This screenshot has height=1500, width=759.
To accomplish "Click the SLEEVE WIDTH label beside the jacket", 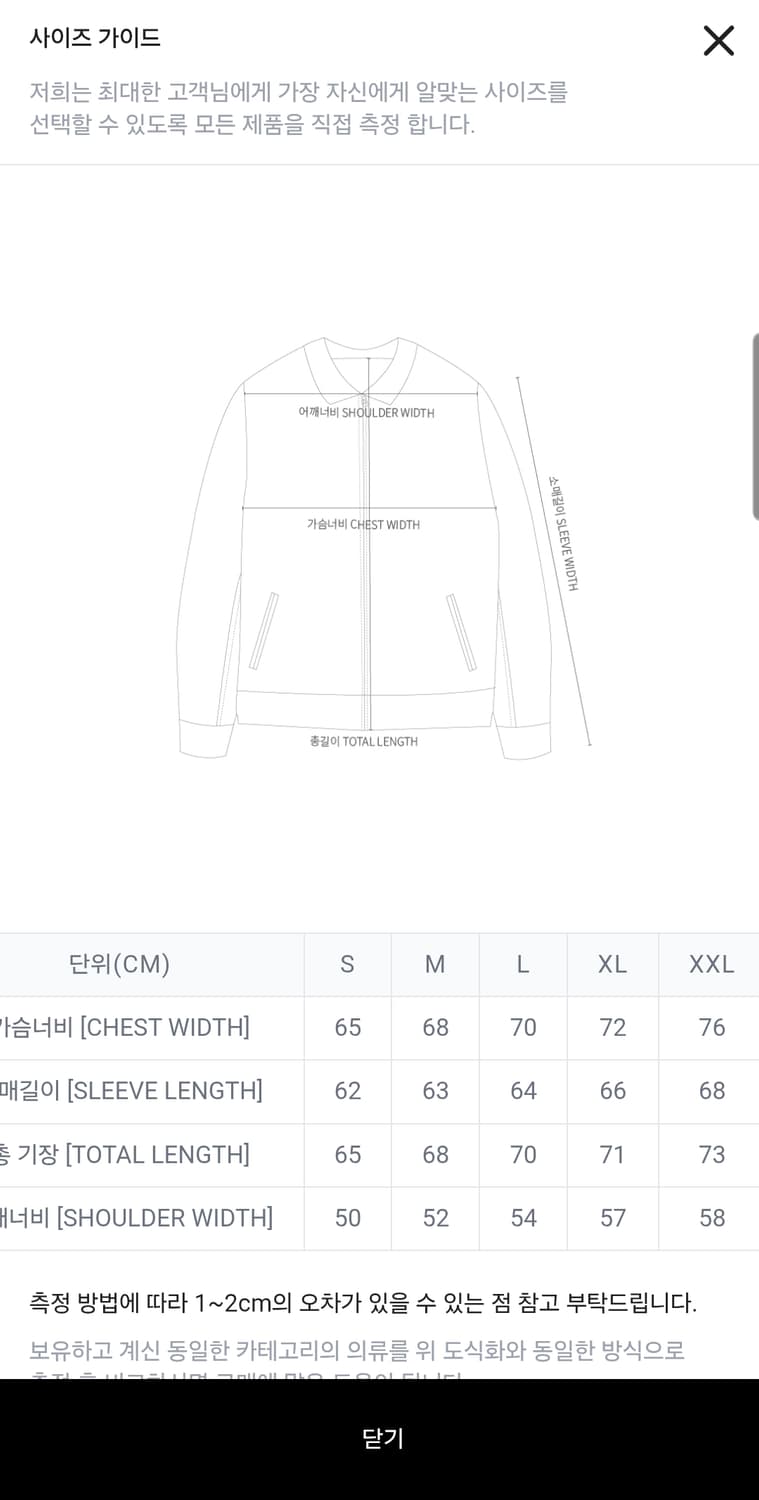I will (x=563, y=534).
